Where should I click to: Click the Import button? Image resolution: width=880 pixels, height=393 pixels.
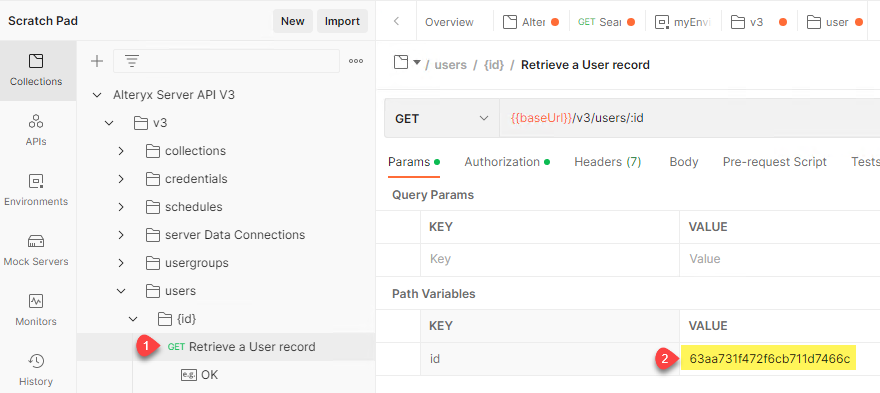coord(342,21)
